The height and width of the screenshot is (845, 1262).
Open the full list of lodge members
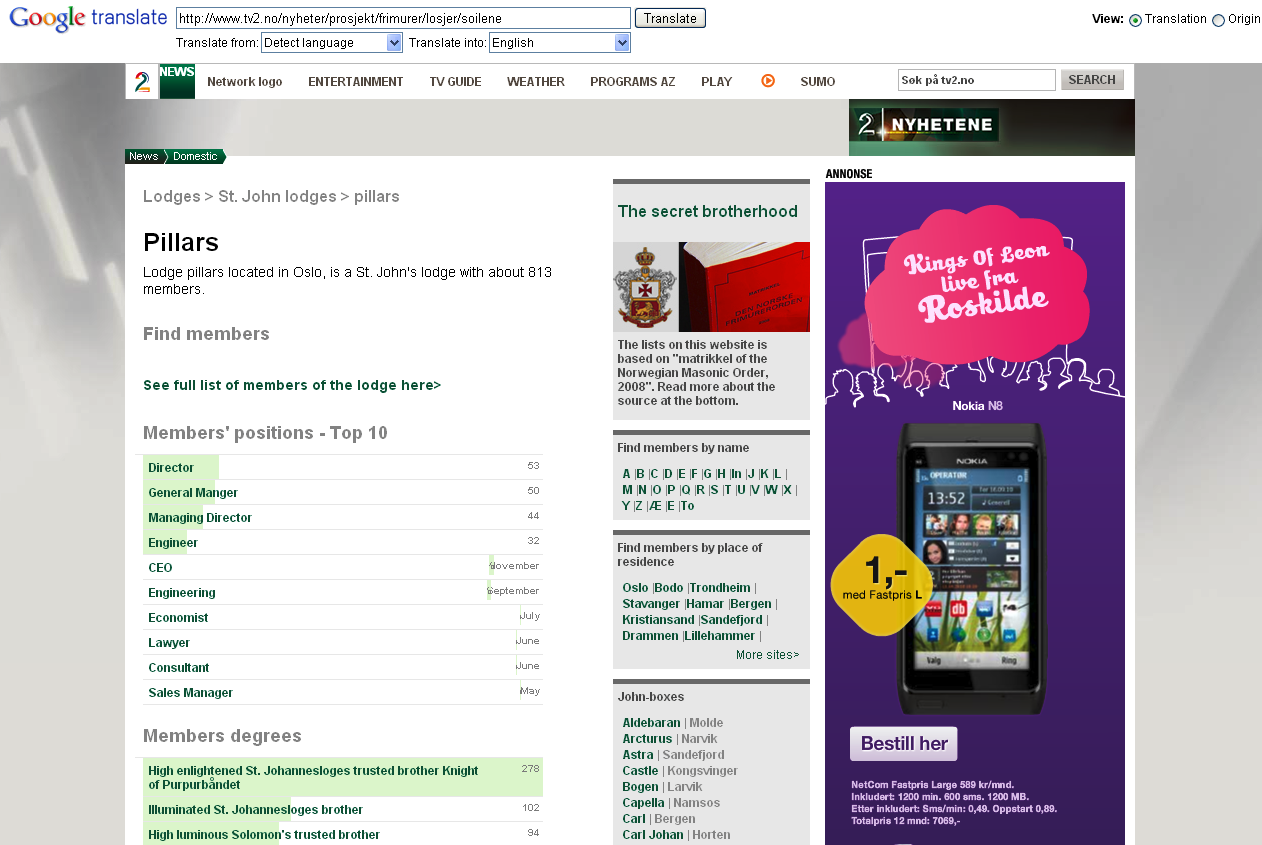[292, 385]
